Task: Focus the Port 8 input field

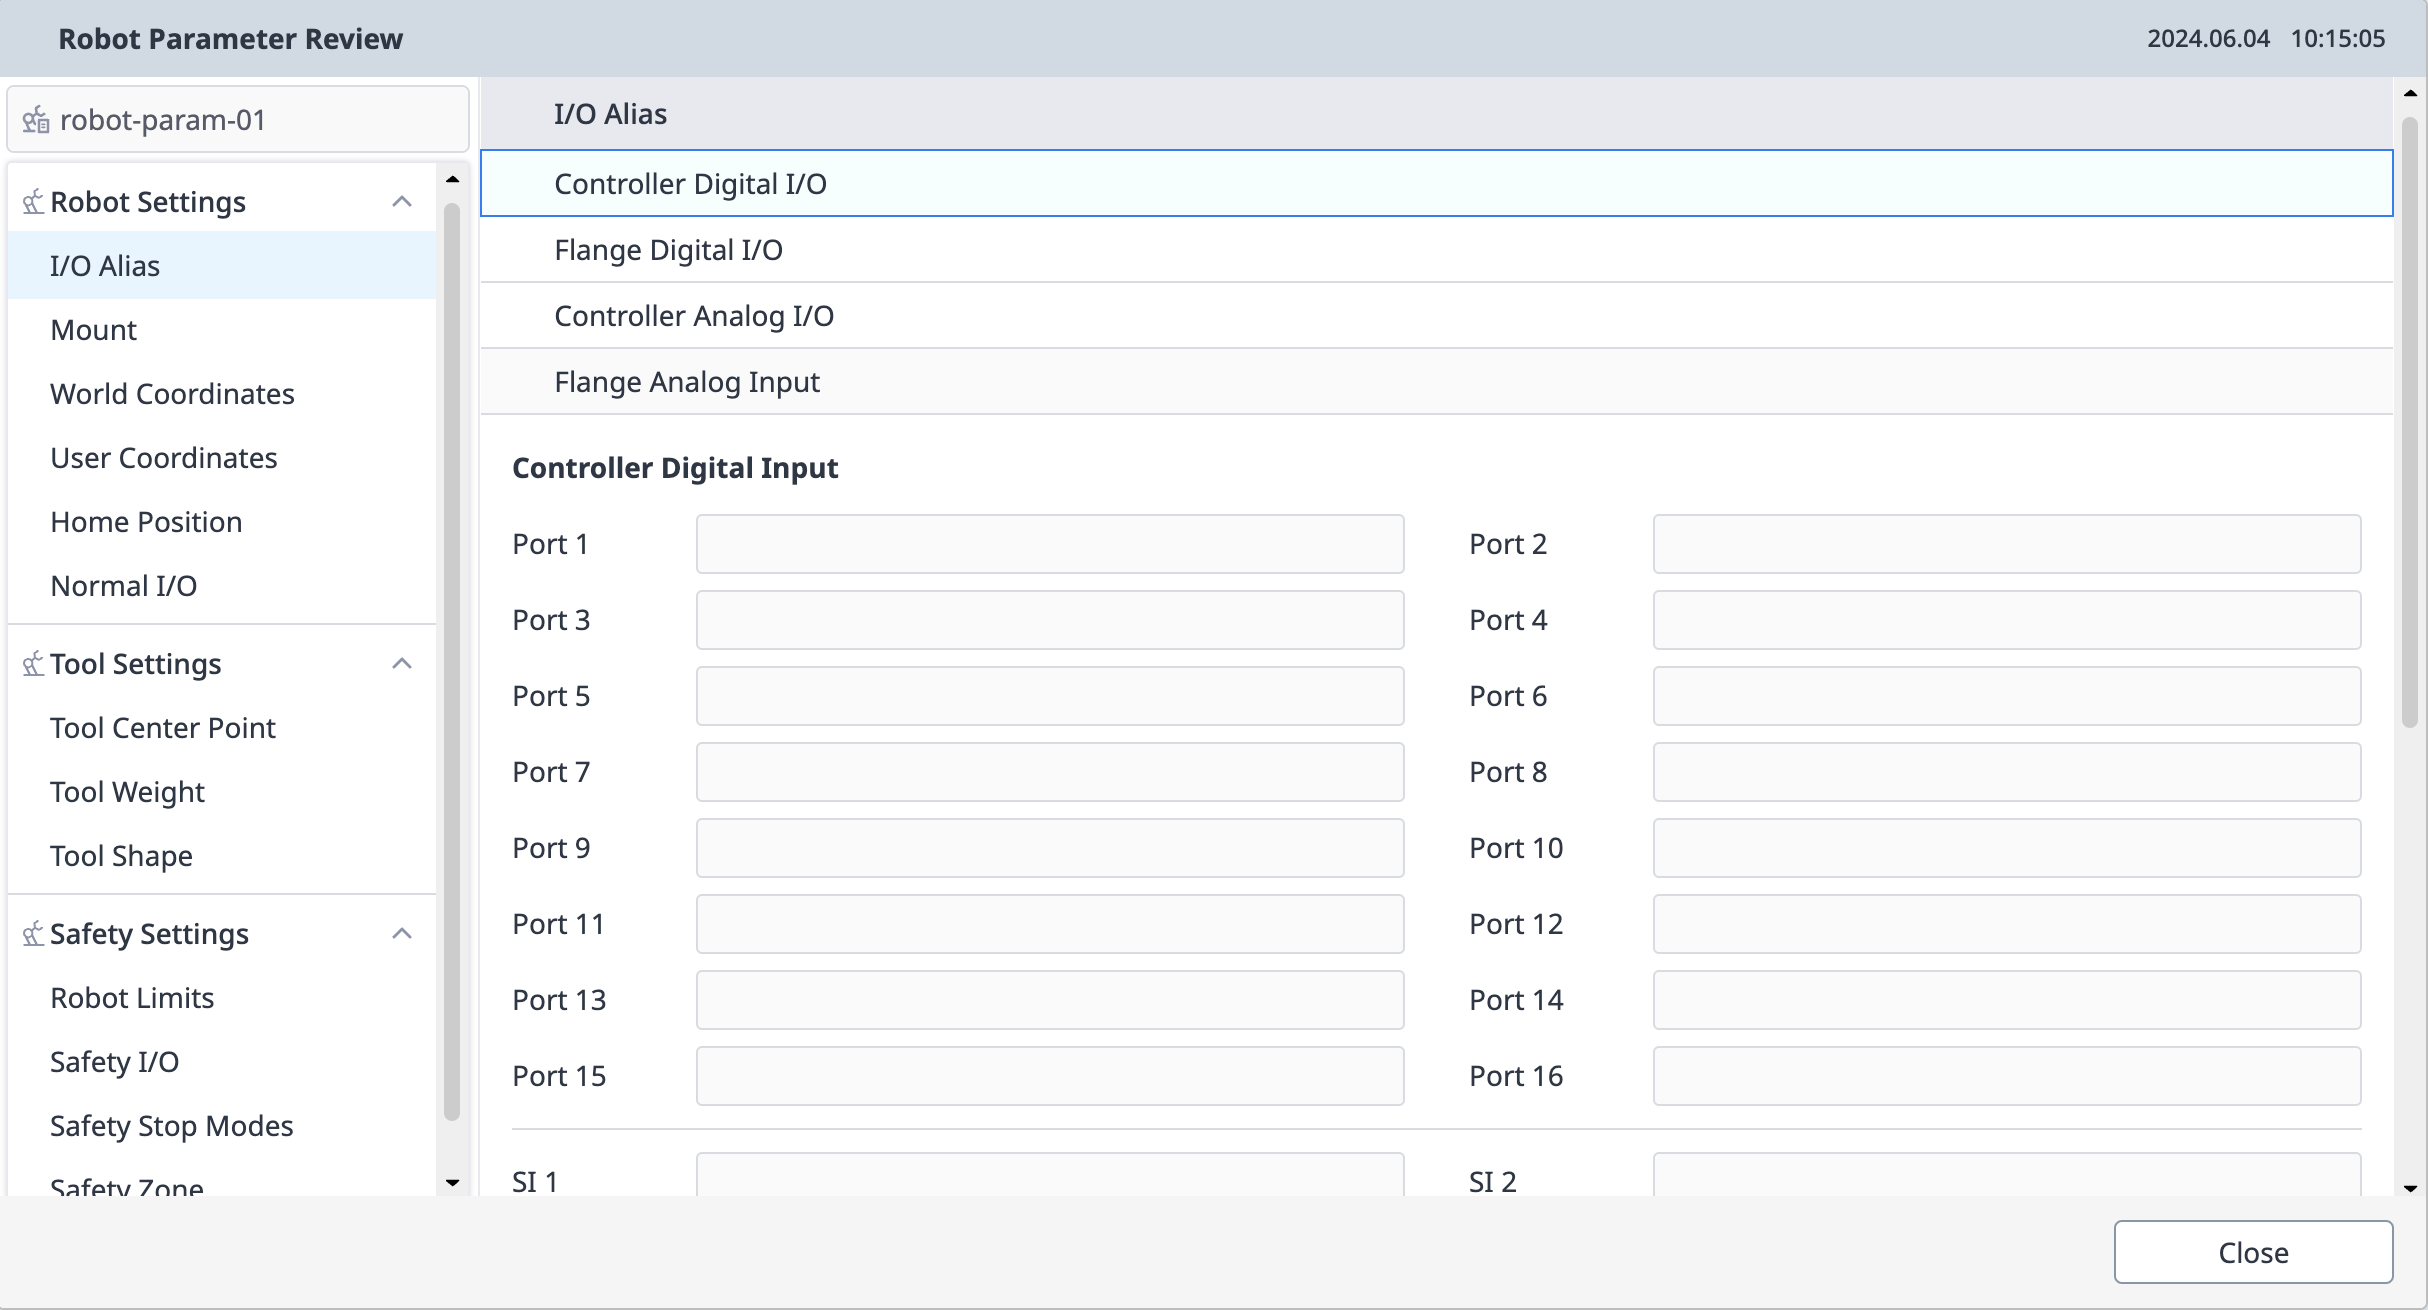Action: point(2006,772)
